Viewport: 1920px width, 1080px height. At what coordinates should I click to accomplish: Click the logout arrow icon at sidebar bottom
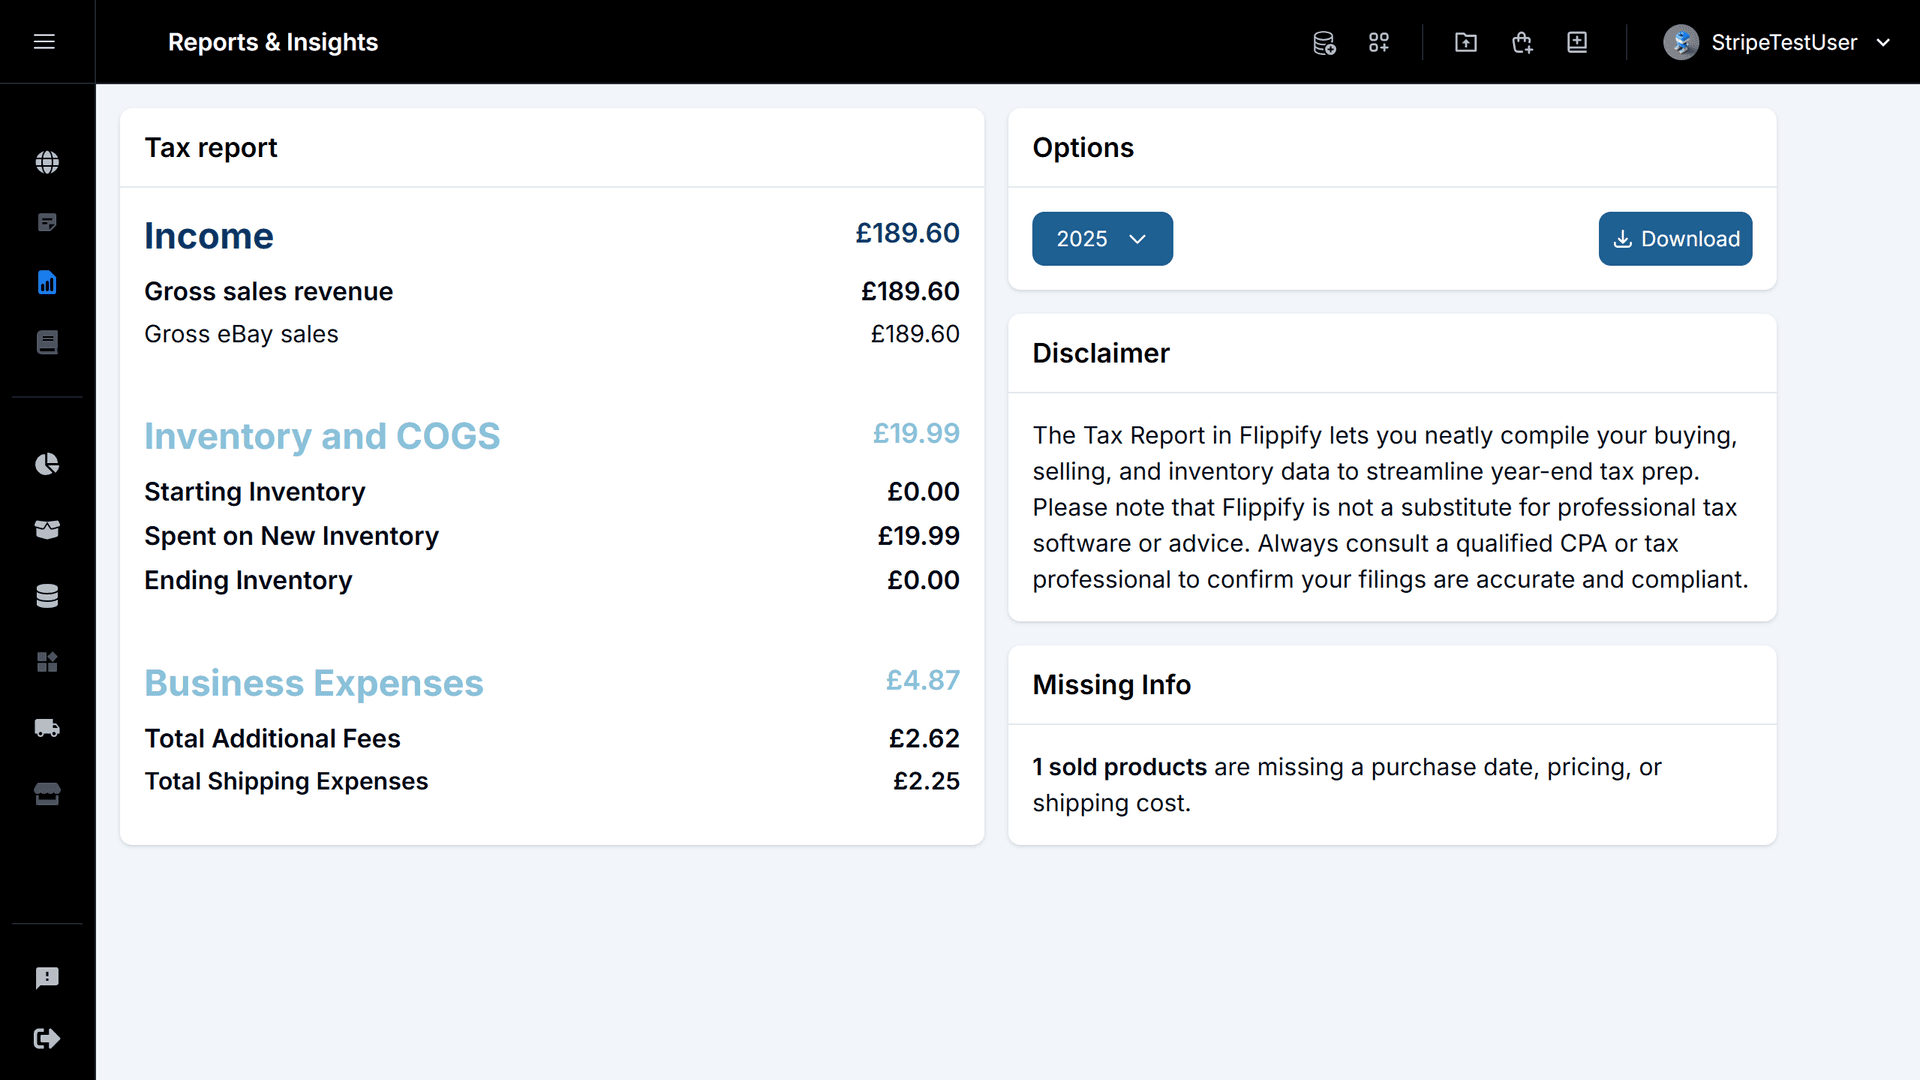click(x=47, y=1038)
